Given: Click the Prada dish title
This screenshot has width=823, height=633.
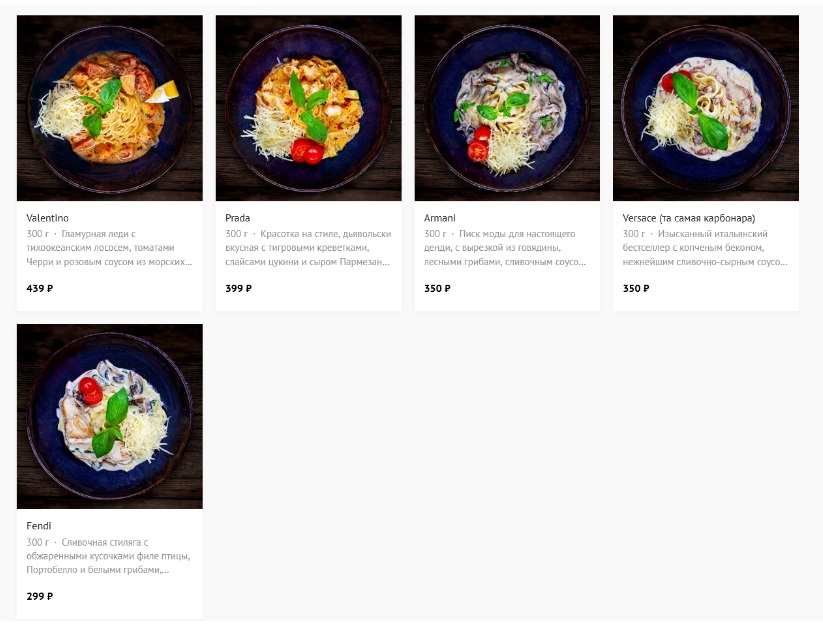Looking at the screenshot, I should point(237,218).
